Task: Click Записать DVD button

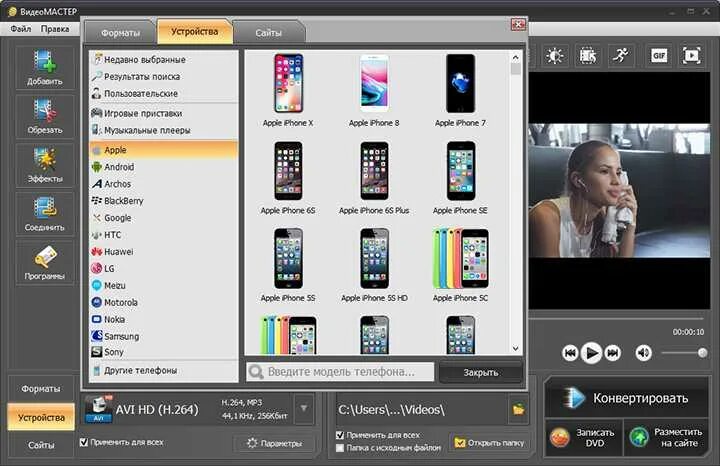Action: [584, 438]
